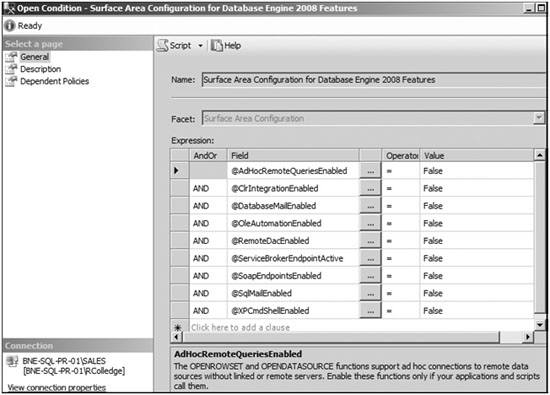Open ellipsis editor for @OleAutomationEnabled

click(x=370, y=224)
